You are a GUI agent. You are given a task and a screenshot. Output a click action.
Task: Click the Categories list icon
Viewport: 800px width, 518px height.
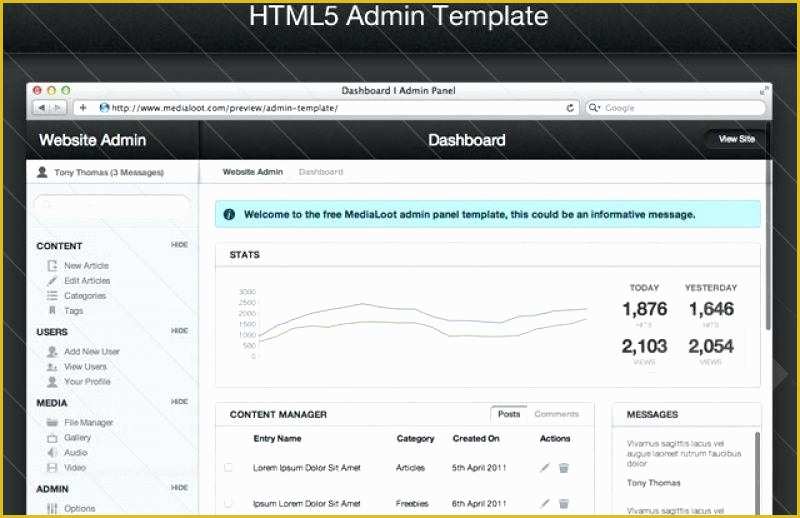point(52,295)
